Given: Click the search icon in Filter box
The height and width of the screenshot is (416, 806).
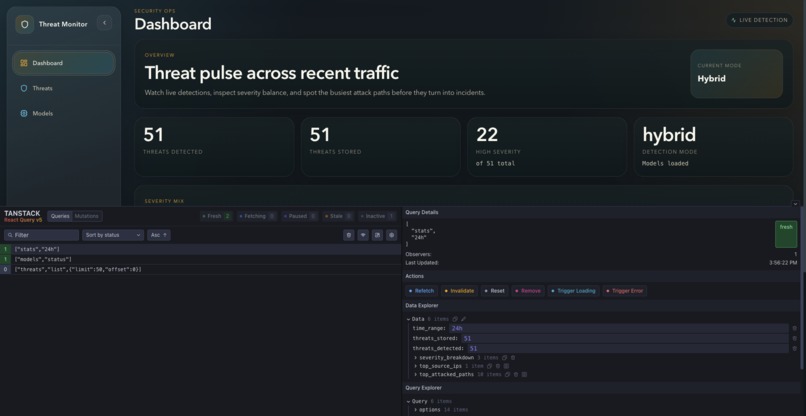Looking at the screenshot, I should 10,235.
